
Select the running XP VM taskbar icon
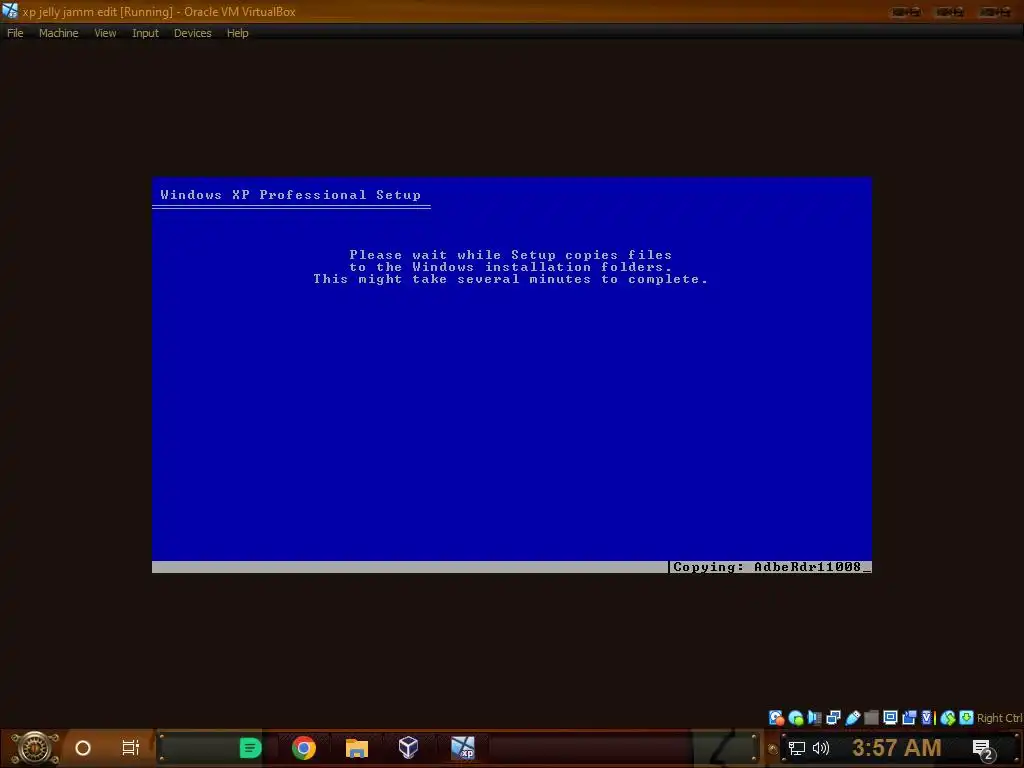click(x=463, y=748)
